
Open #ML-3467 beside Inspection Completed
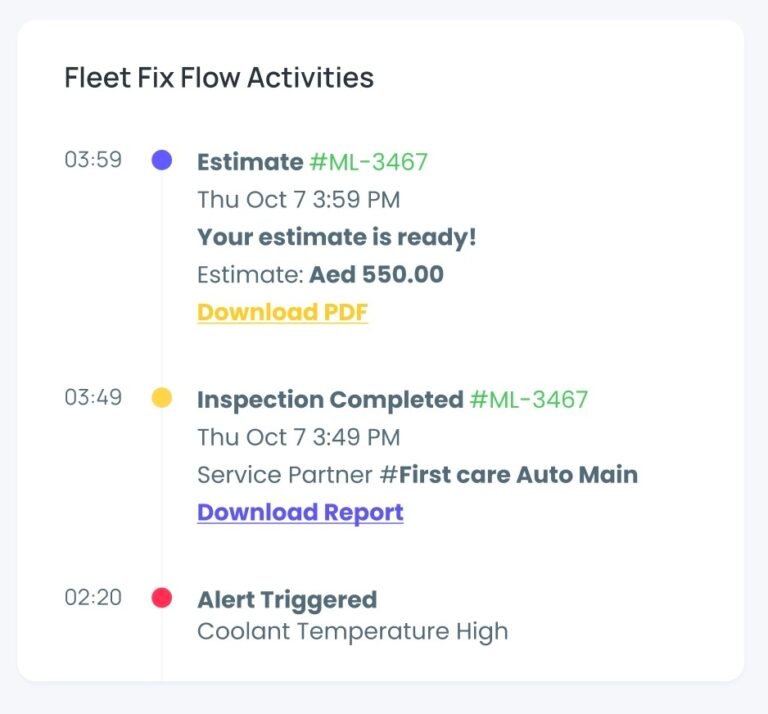click(x=529, y=400)
